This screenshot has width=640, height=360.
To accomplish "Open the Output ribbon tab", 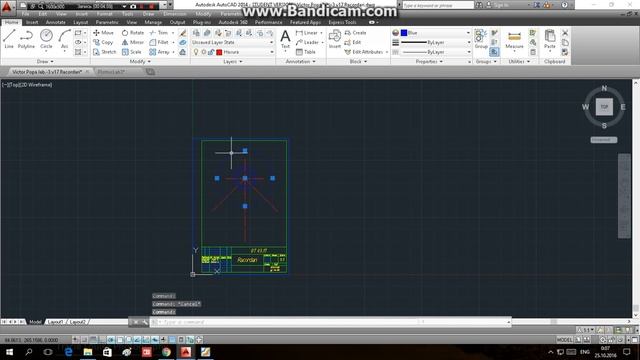I will pyautogui.click(x=177, y=22).
